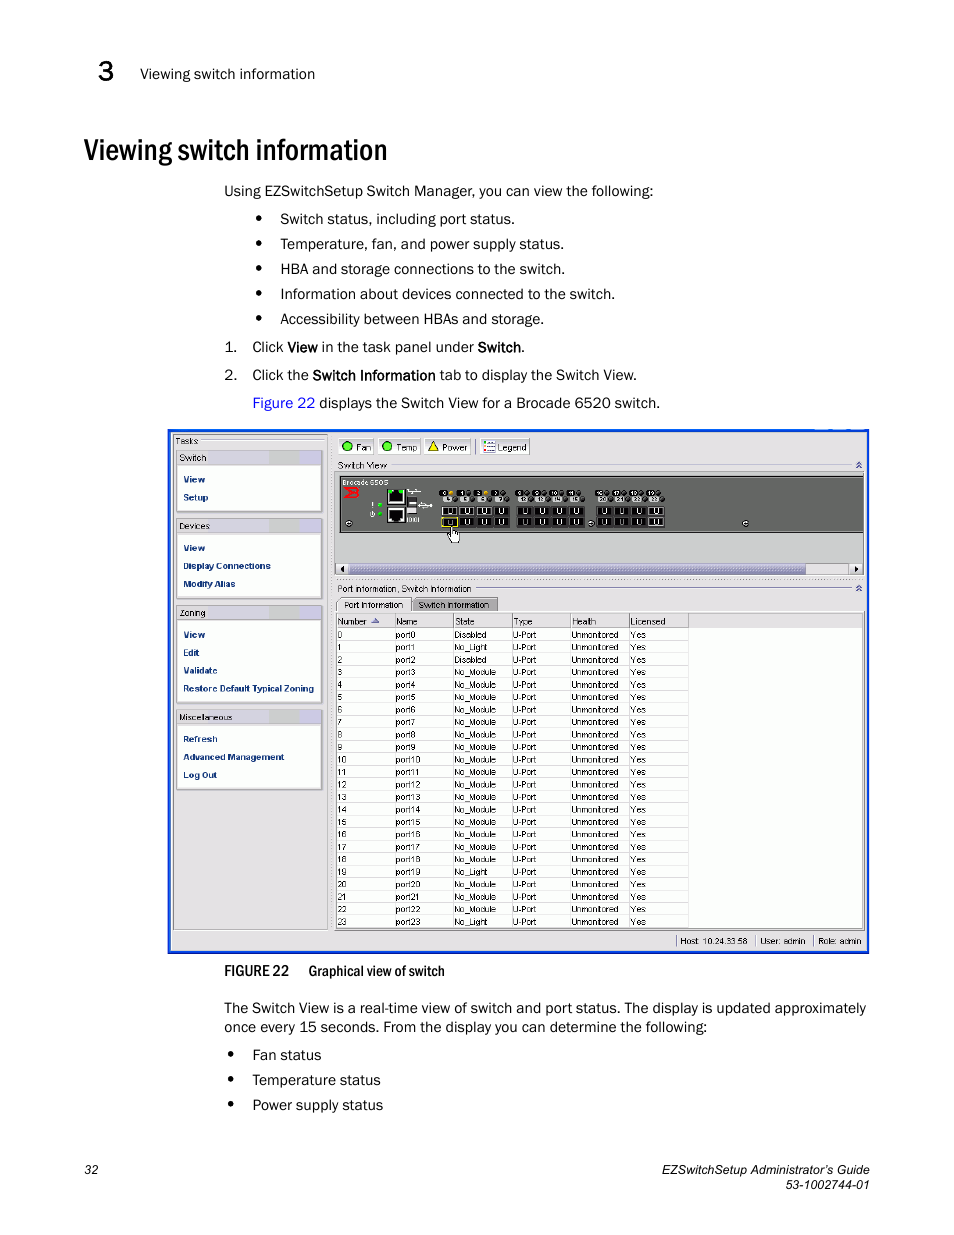954x1235 pixels.
Task: Click right arrow of Switch View scrollbar
Action: [856, 569]
